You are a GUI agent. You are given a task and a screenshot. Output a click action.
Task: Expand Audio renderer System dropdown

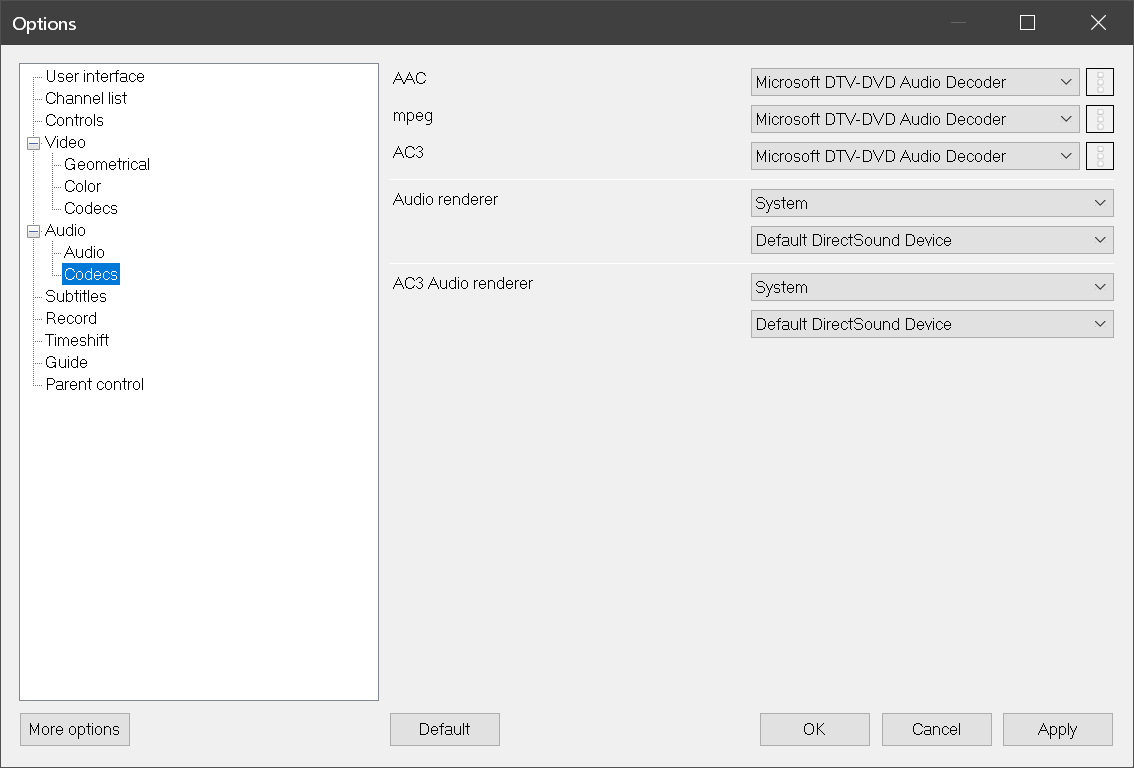coord(931,203)
